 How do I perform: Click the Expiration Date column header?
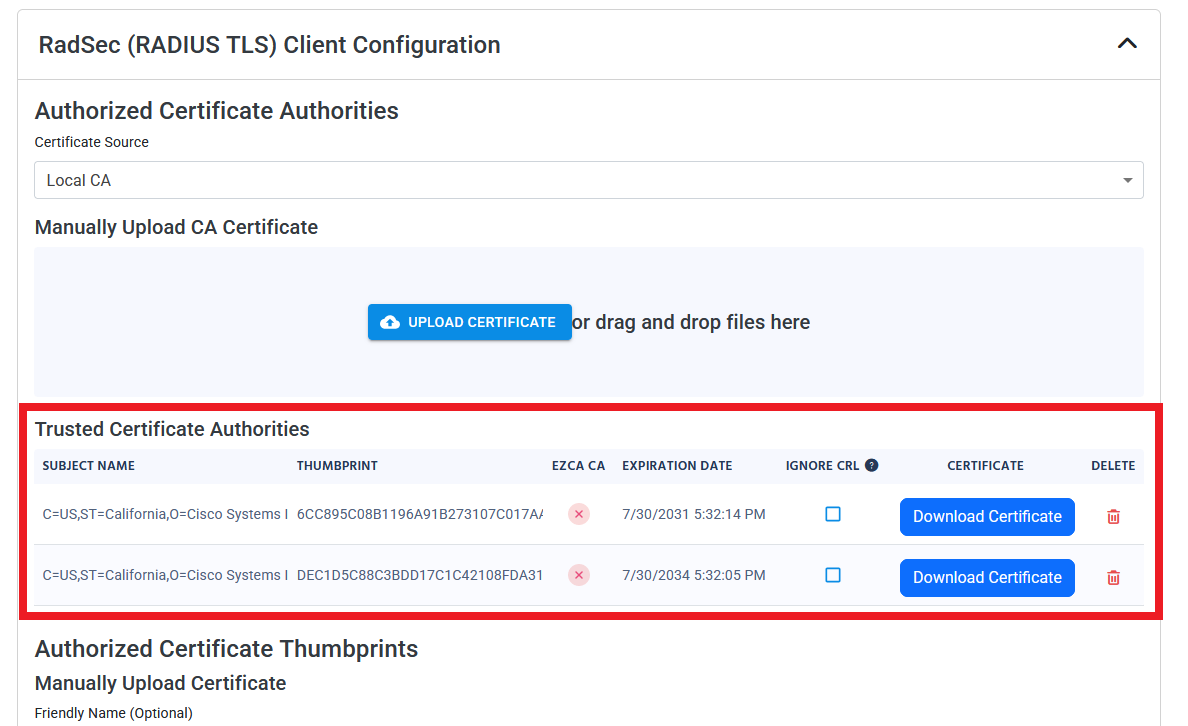(677, 466)
